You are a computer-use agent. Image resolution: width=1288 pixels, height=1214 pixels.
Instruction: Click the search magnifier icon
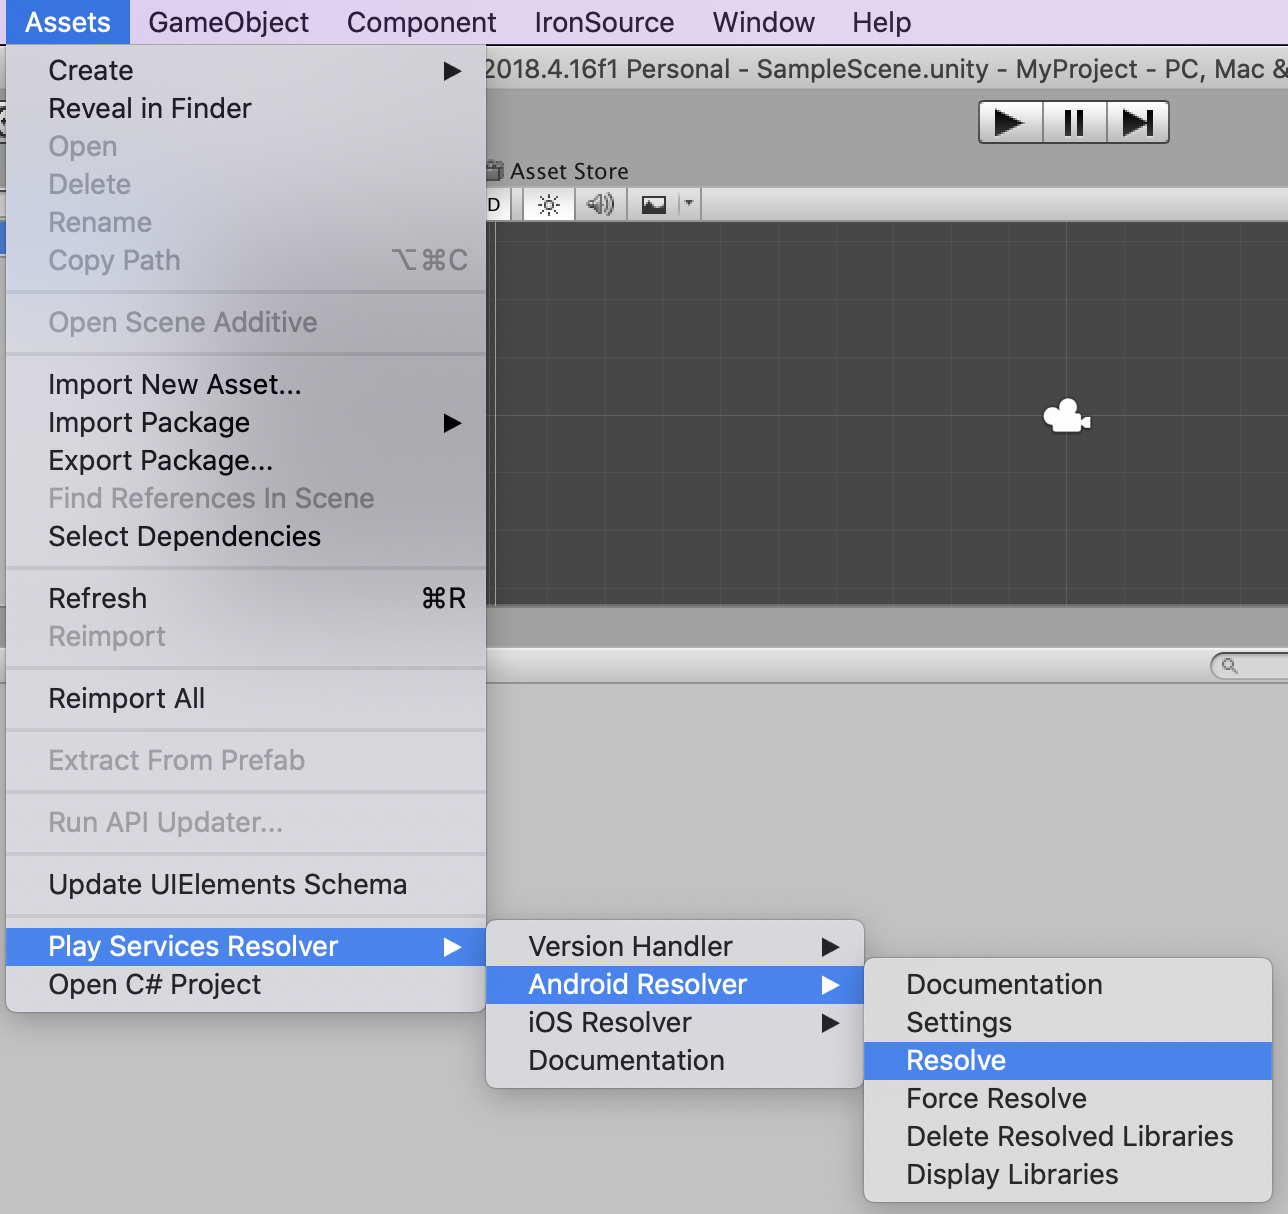[x=1228, y=665]
